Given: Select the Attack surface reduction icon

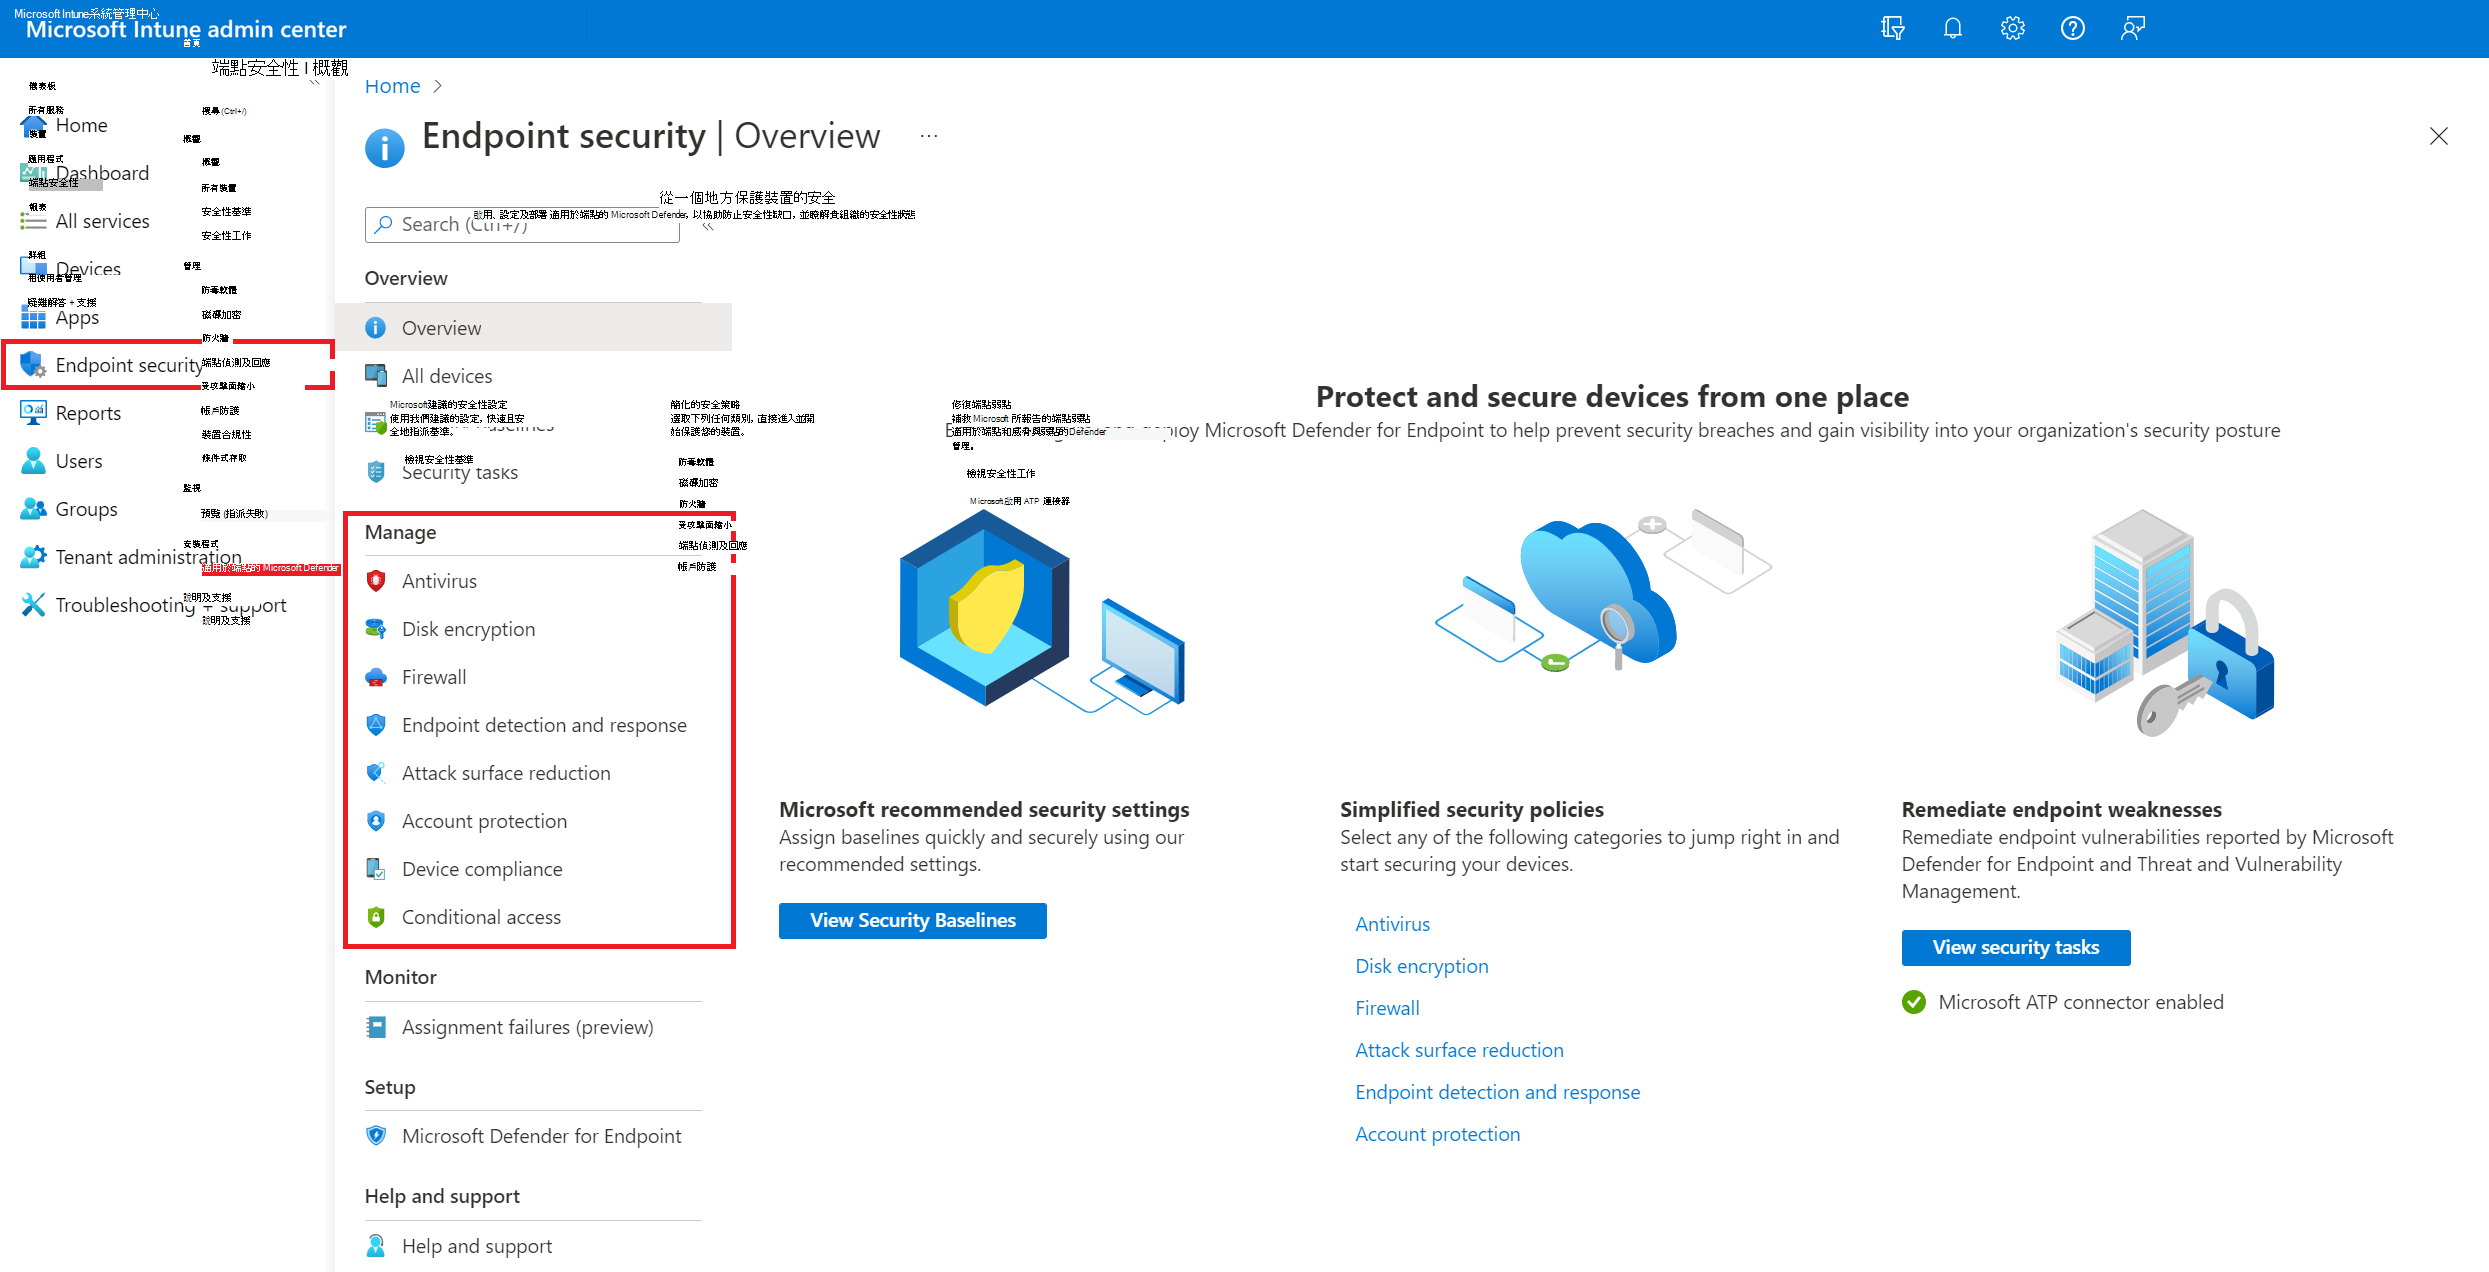Looking at the screenshot, I should [x=376, y=772].
